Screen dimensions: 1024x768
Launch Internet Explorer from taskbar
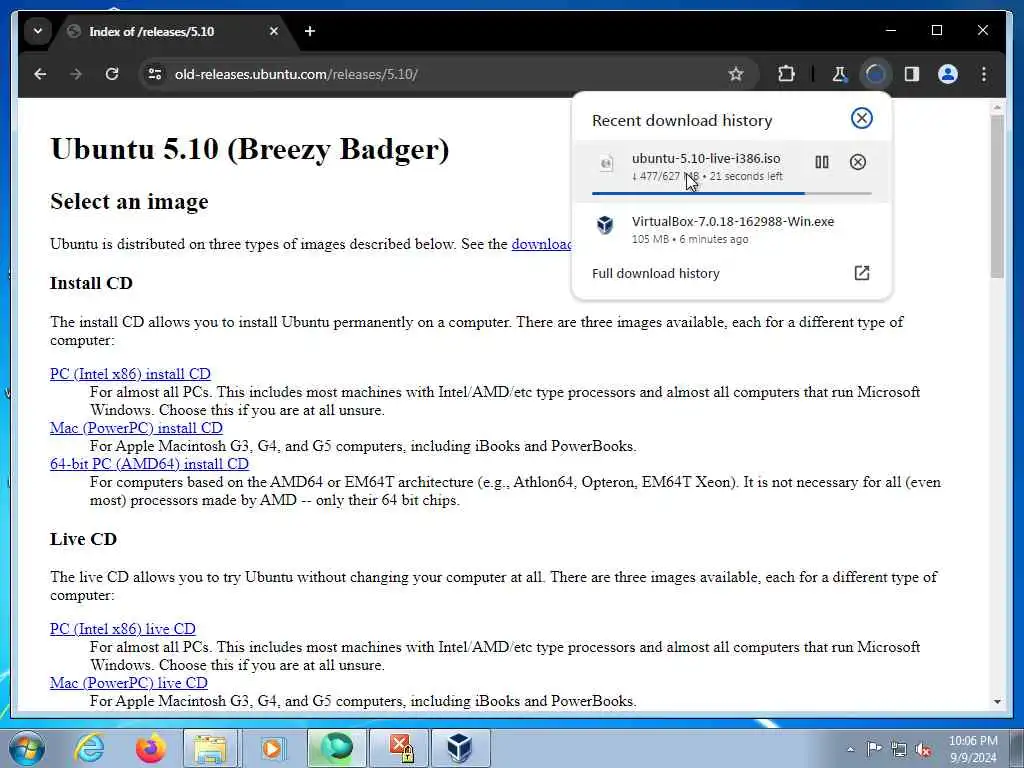(89, 748)
